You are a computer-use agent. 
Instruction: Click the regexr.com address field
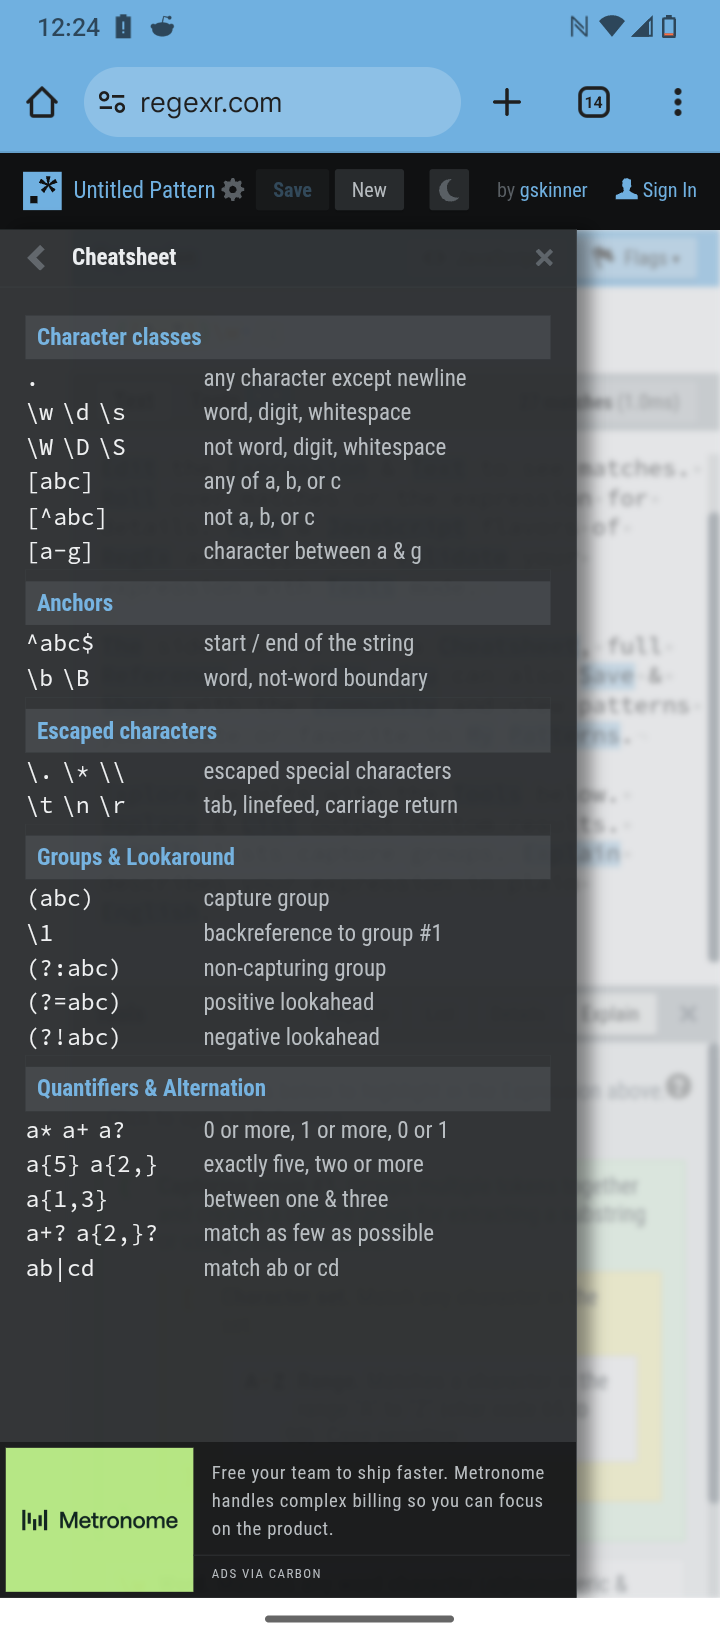point(290,102)
